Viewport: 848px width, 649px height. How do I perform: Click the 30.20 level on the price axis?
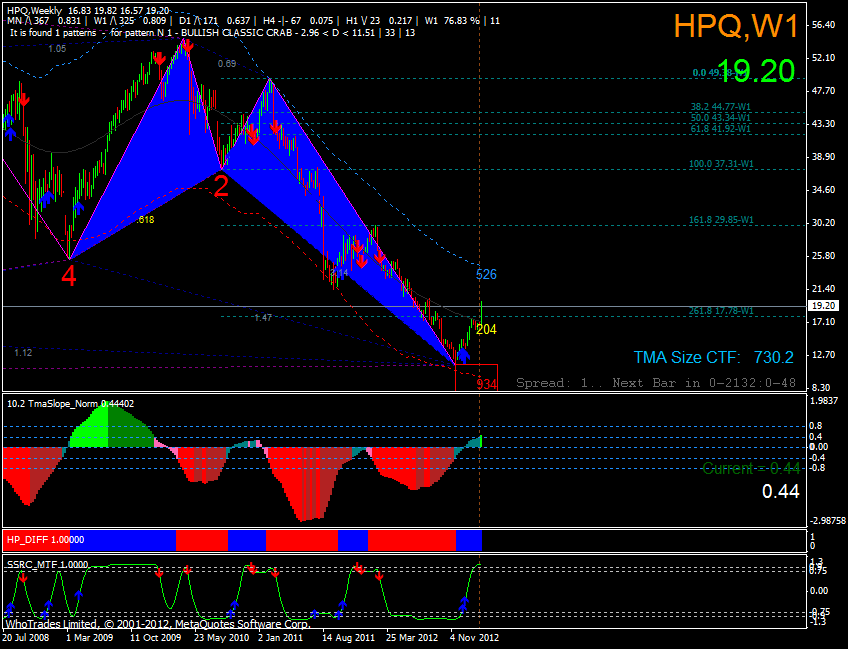pyautogui.click(x=823, y=223)
